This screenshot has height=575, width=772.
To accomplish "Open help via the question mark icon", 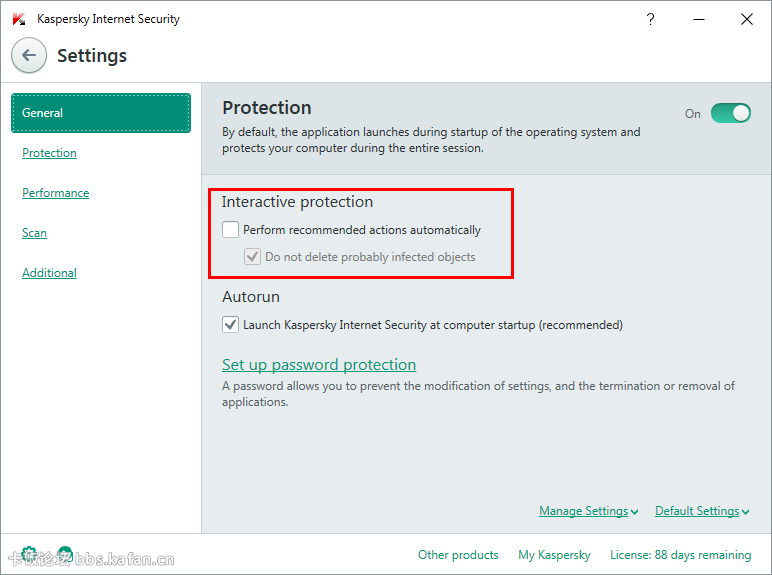I will coord(650,19).
